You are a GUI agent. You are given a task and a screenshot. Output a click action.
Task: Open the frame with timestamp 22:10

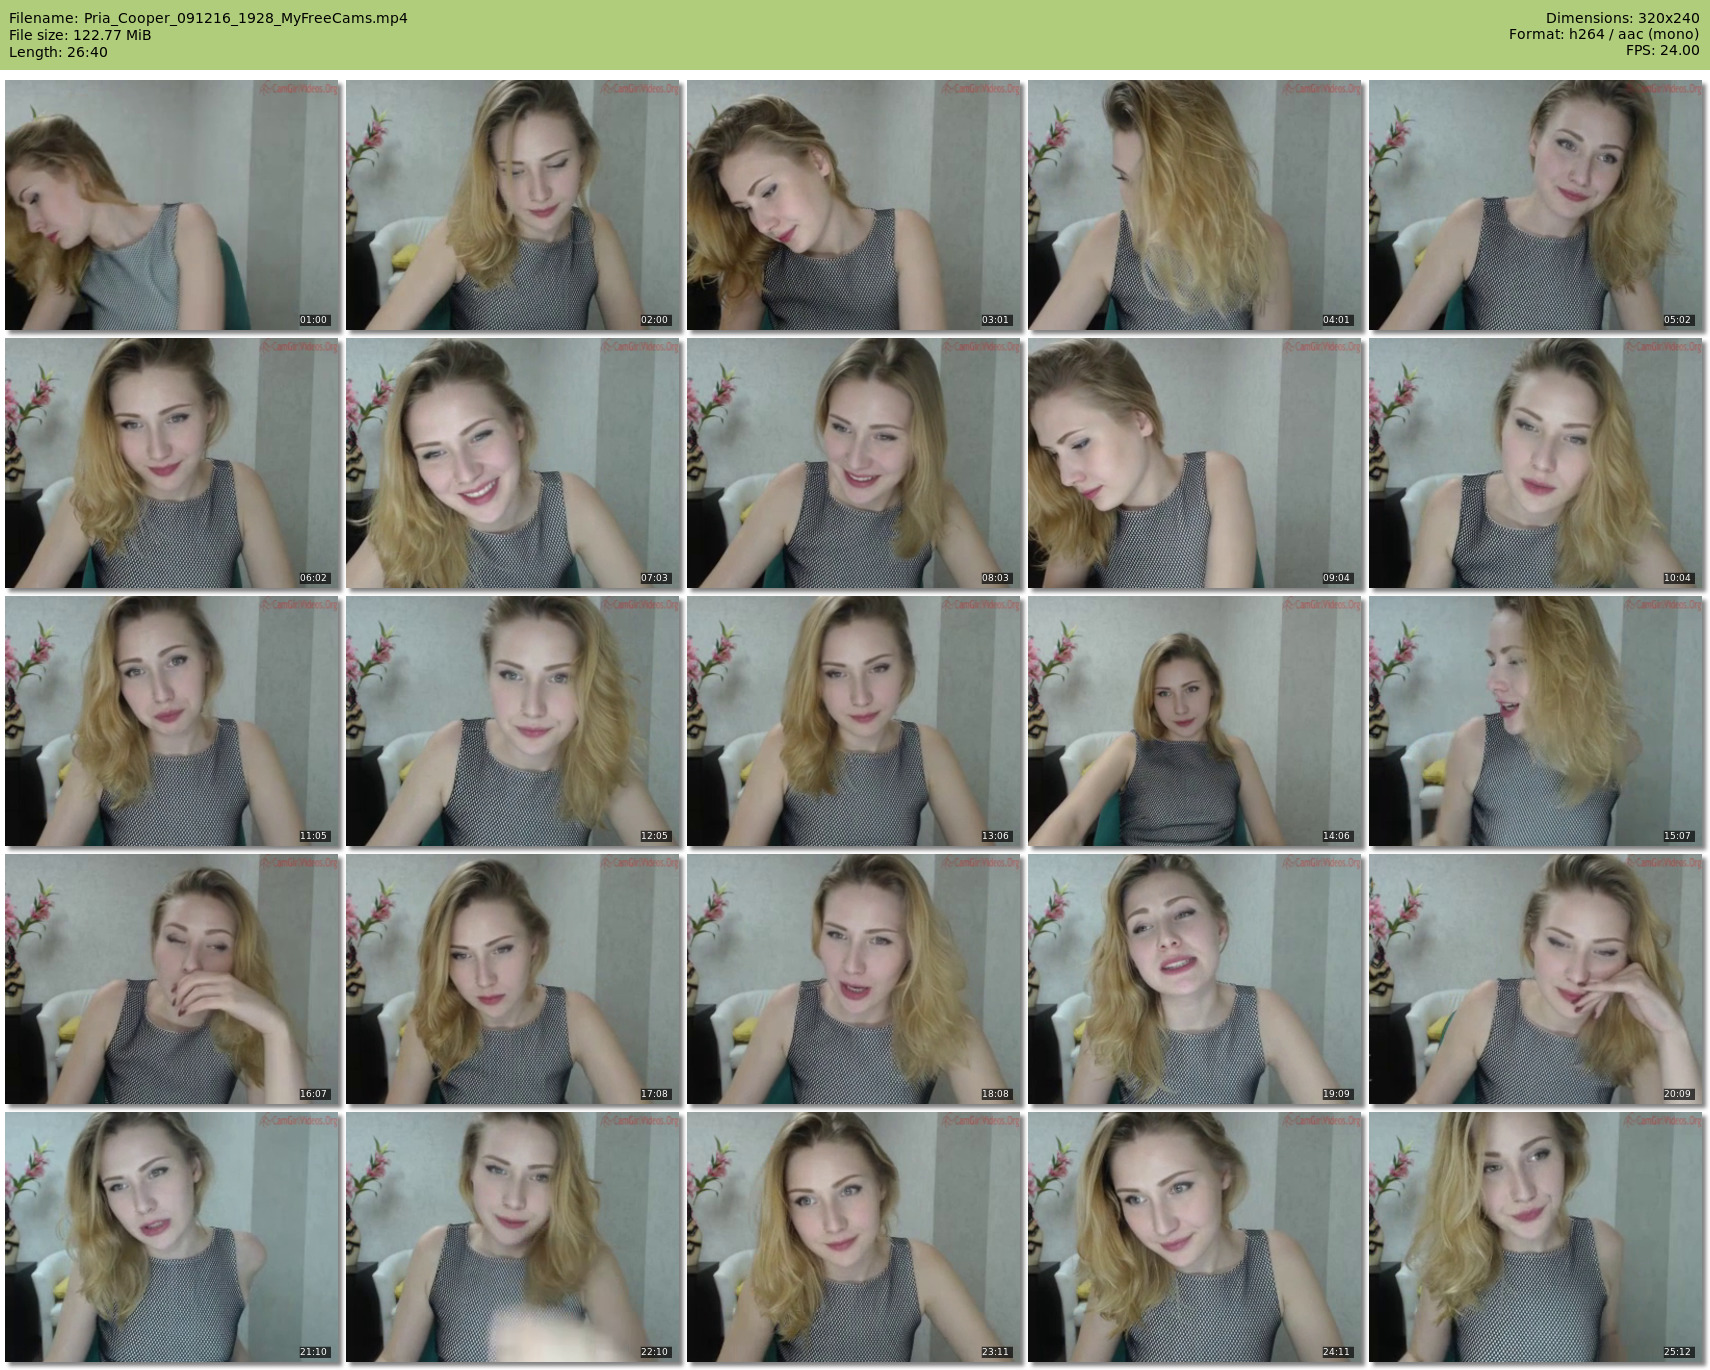pos(514,1237)
